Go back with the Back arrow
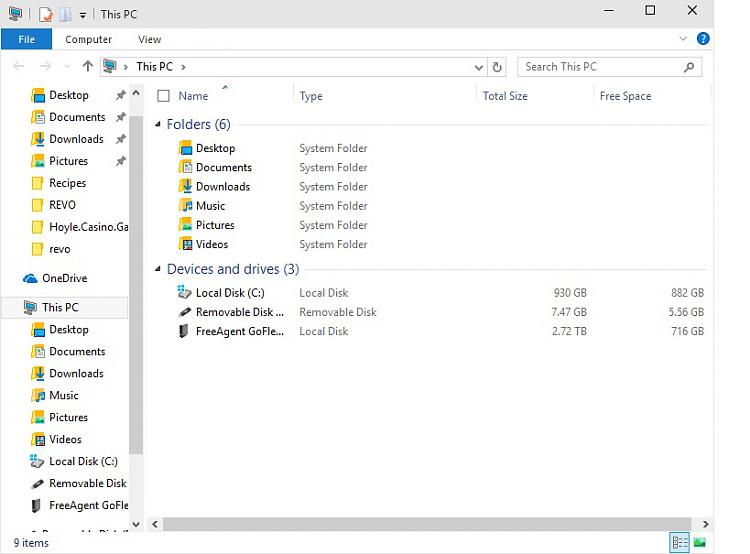Viewport: 750px width, 554px height. tap(19, 66)
